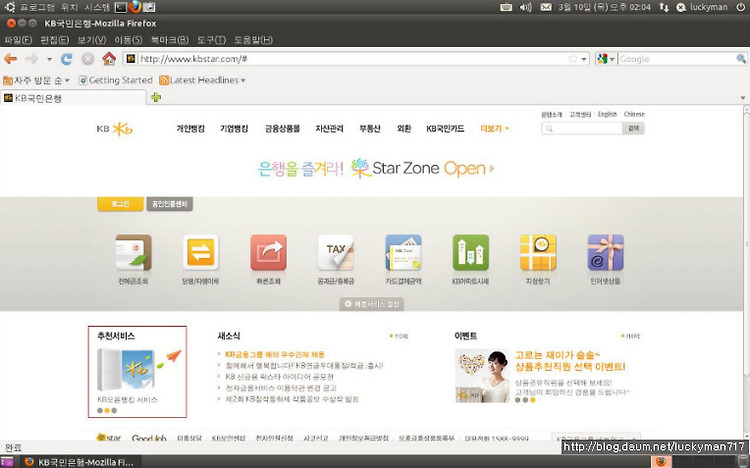
Task: Open the 편집(E) menu
Action: click(x=55, y=40)
